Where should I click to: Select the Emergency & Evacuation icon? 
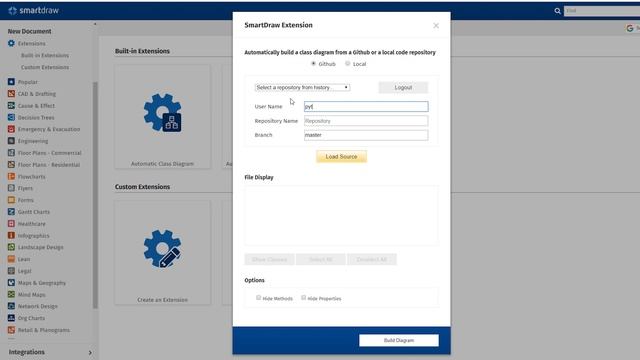tap(11, 129)
